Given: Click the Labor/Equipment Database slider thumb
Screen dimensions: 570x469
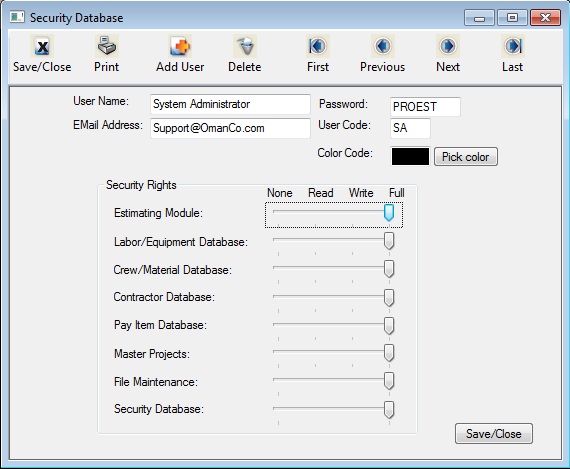Looking at the screenshot, I should [389, 241].
